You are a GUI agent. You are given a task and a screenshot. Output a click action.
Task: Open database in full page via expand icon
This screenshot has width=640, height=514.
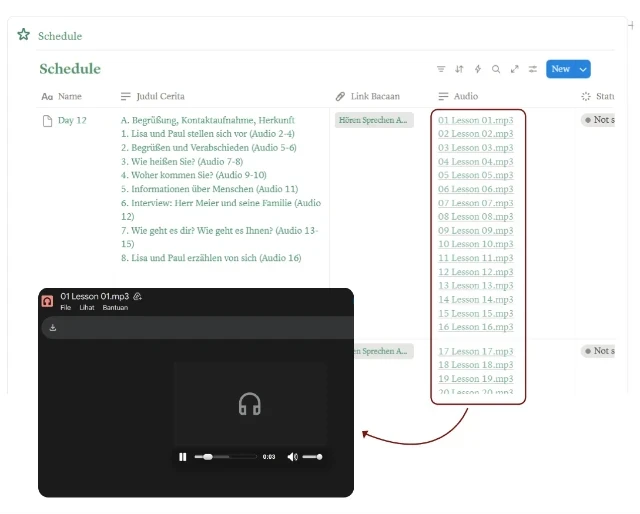[514, 69]
